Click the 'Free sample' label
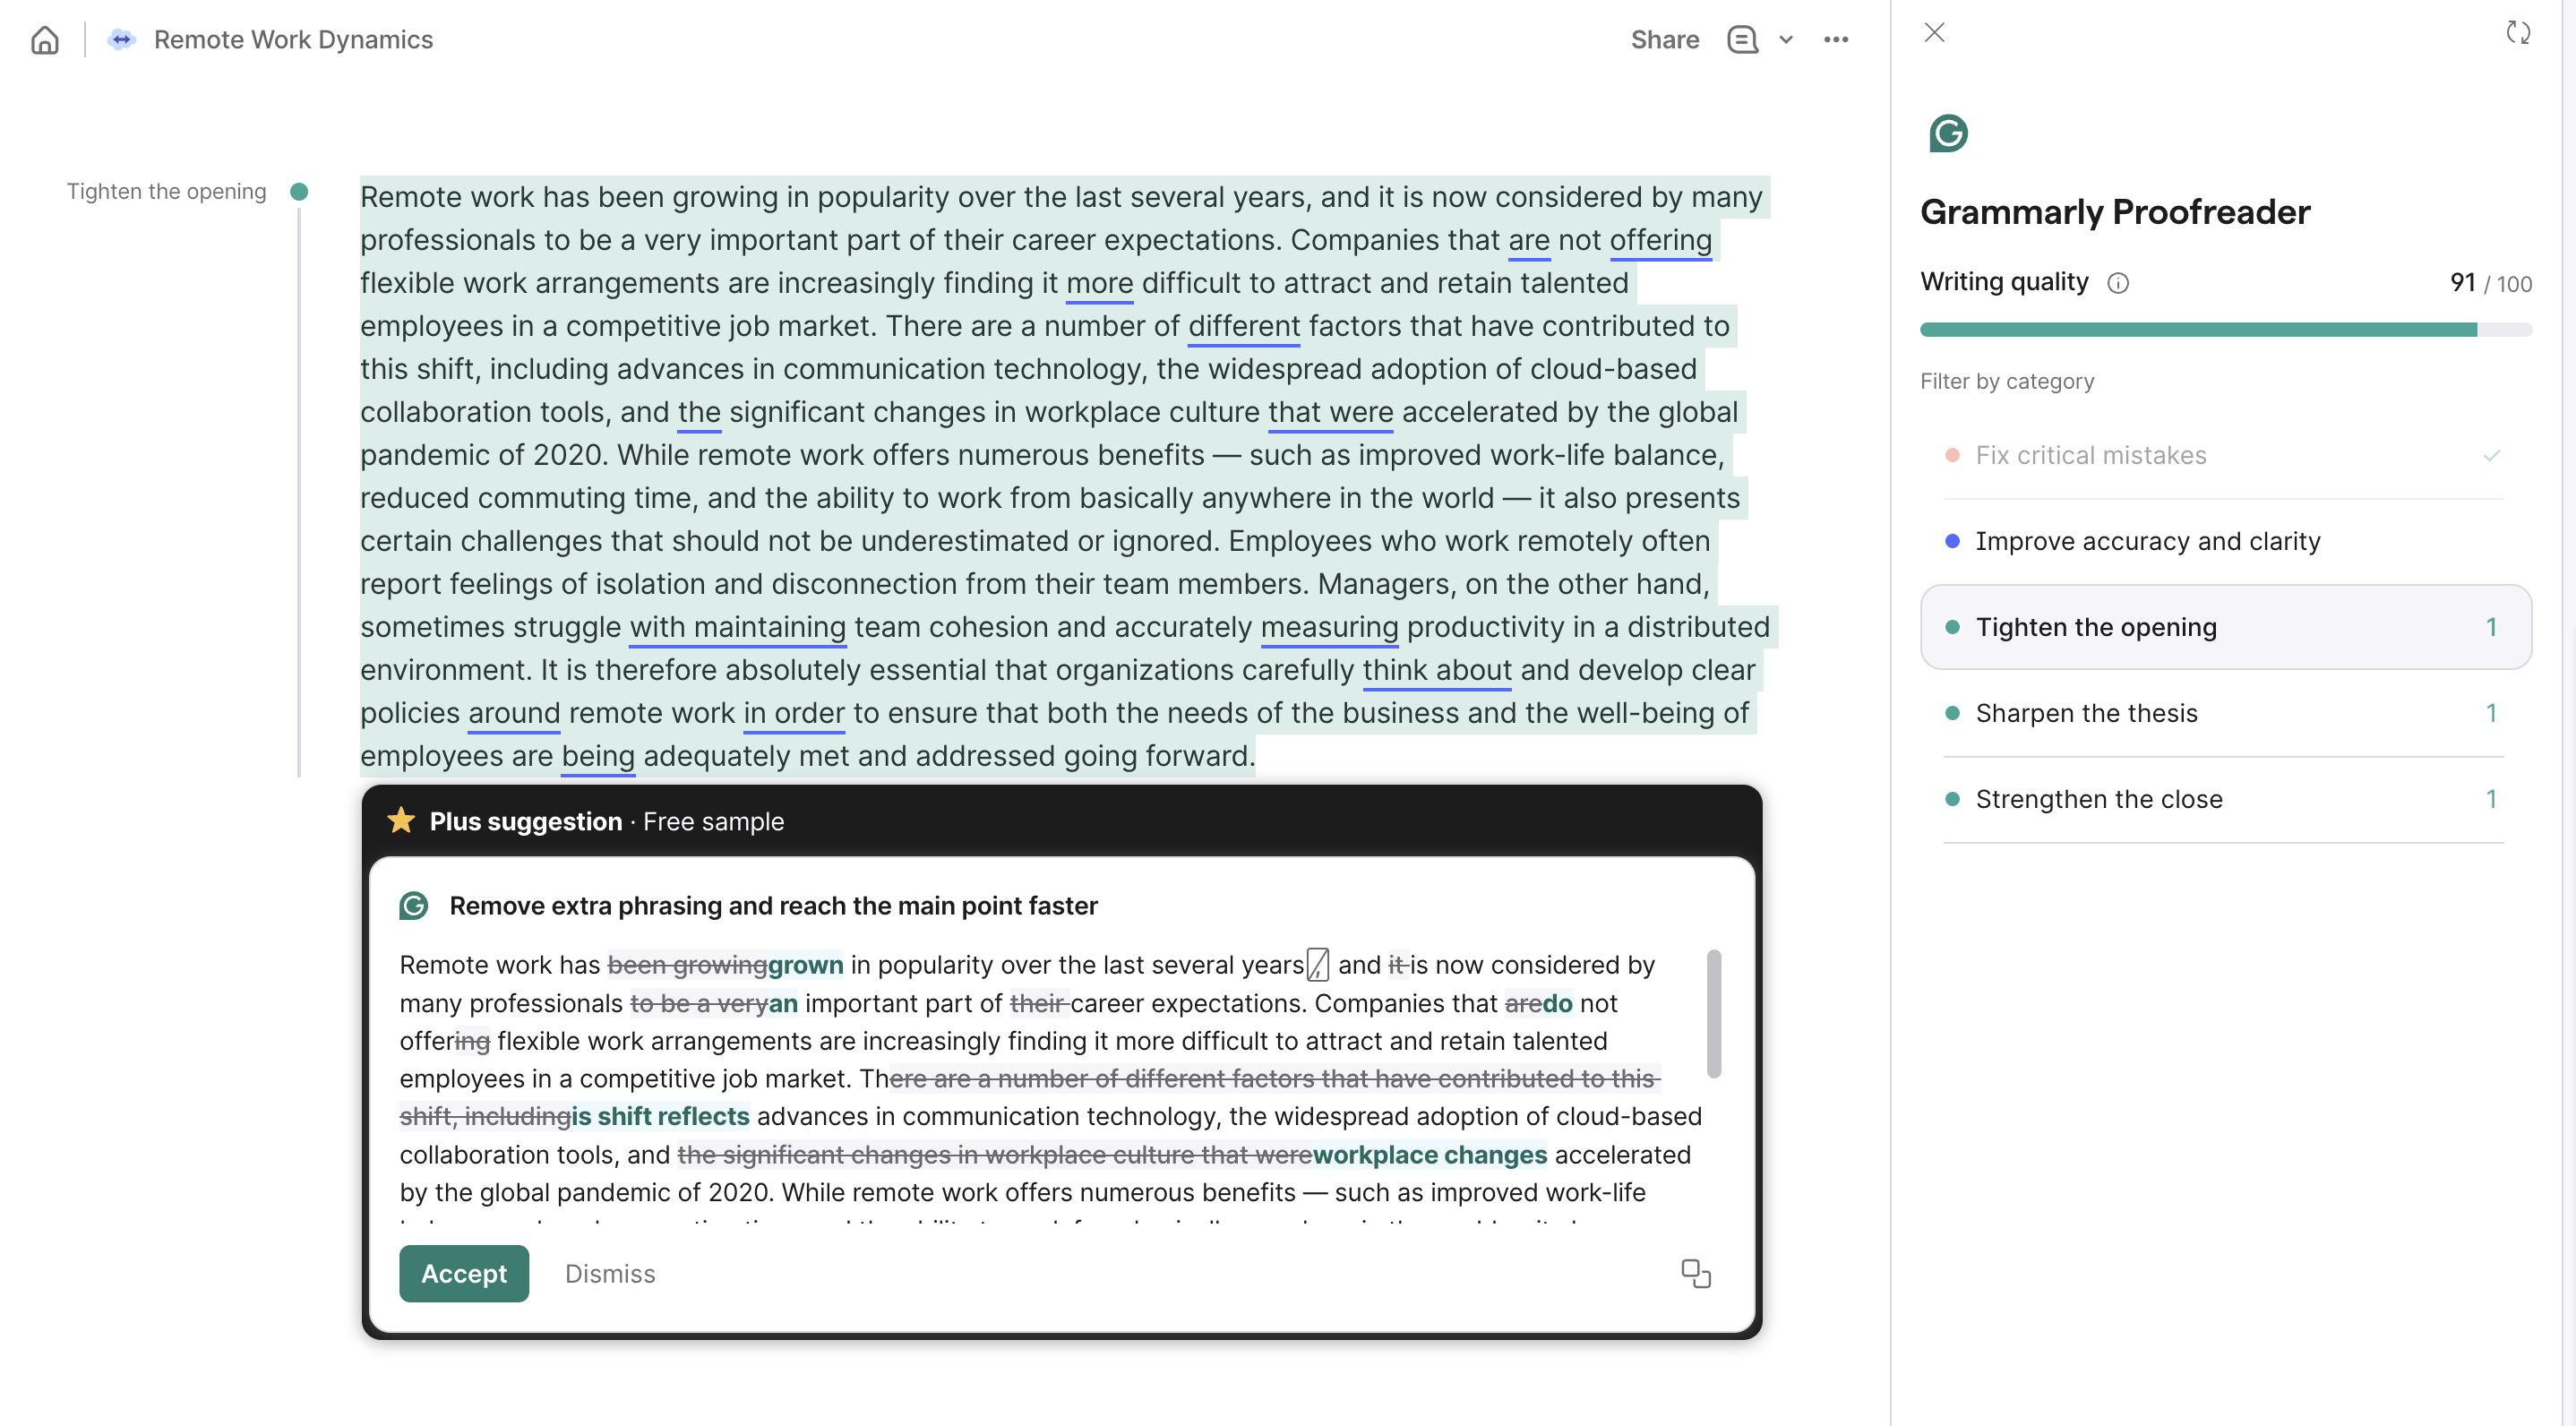Viewport: 2576px width, 1426px height. click(x=713, y=821)
